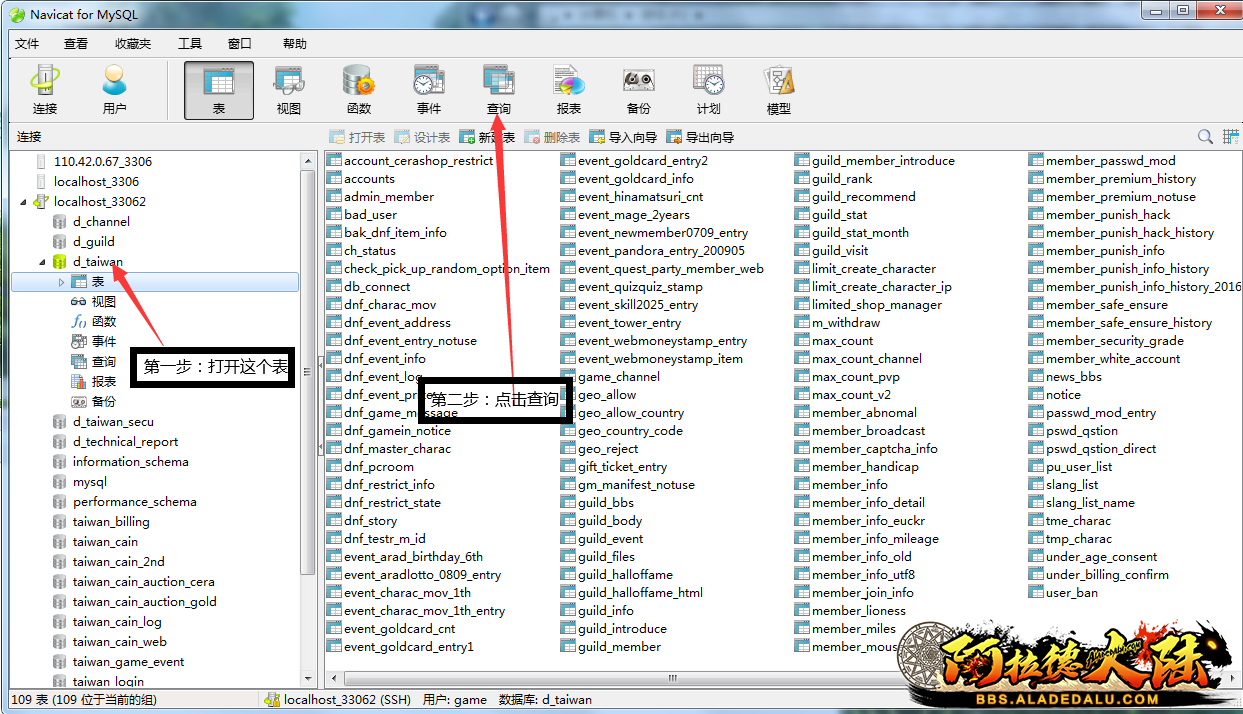
Task: Click the 计划 (Schedule) toolbar icon
Action: point(708,90)
